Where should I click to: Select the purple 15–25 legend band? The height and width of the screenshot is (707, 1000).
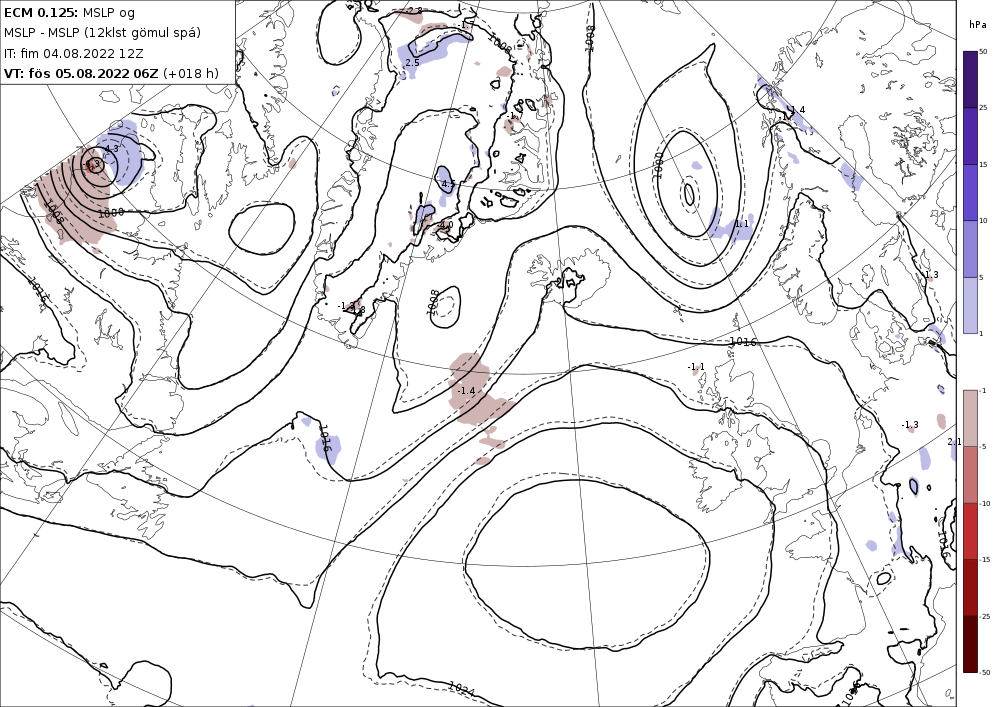click(x=970, y=136)
